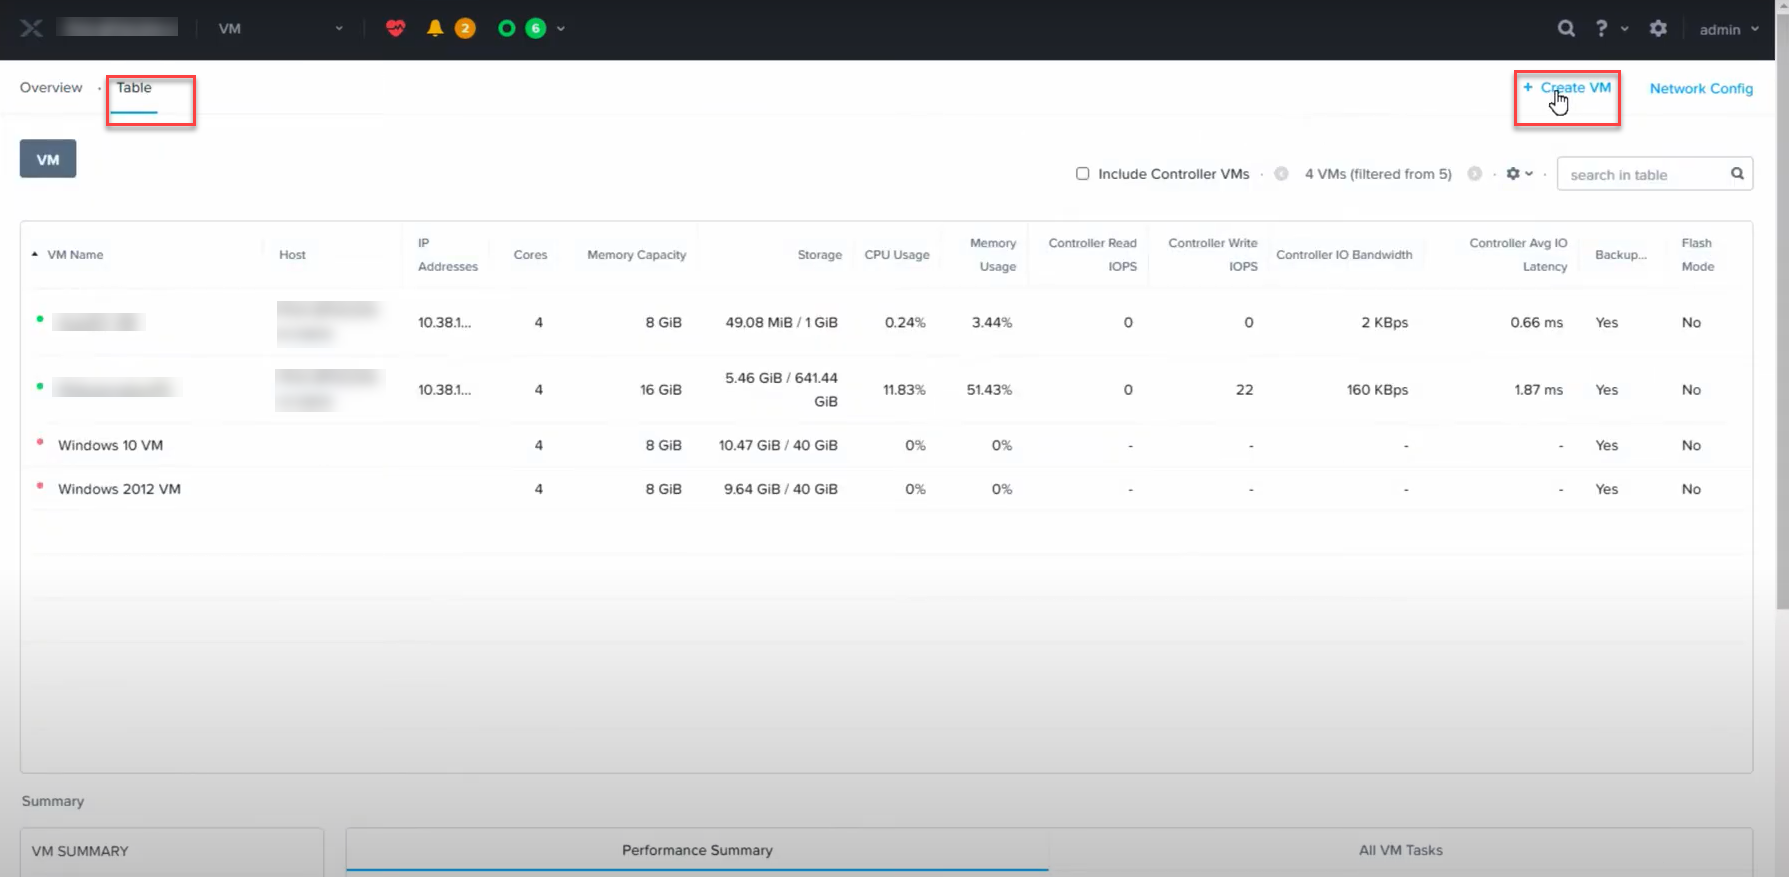Sort table by VM Name column header
The height and width of the screenshot is (877, 1789).
click(75, 255)
